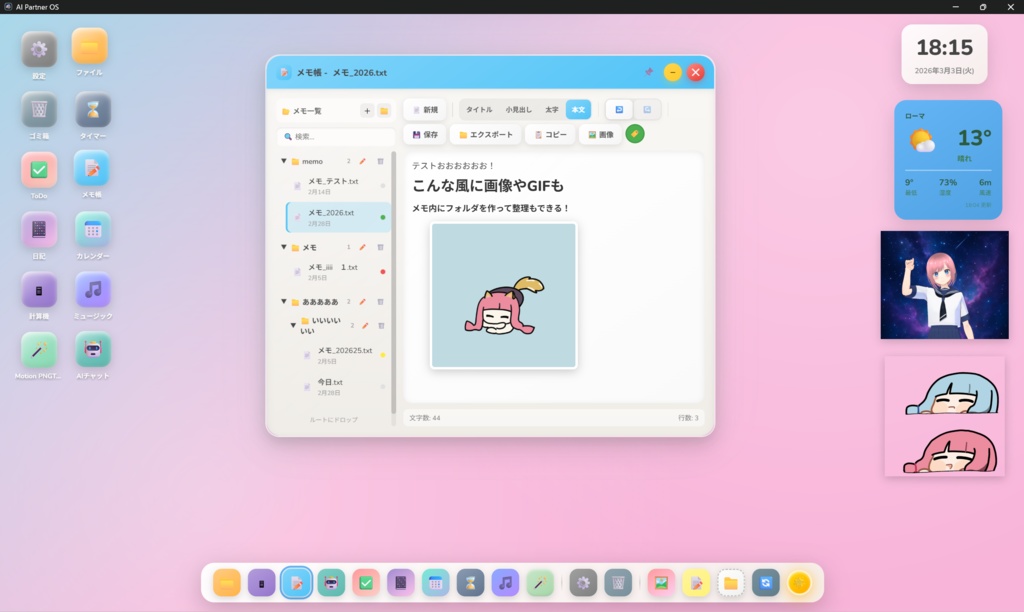Click the trash icon next to the メモ folder
The width and height of the screenshot is (1024, 612).
(378, 245)
